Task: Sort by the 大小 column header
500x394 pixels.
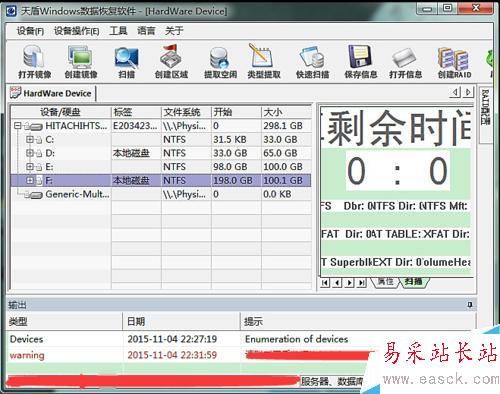Action: [x=286, y=112]
